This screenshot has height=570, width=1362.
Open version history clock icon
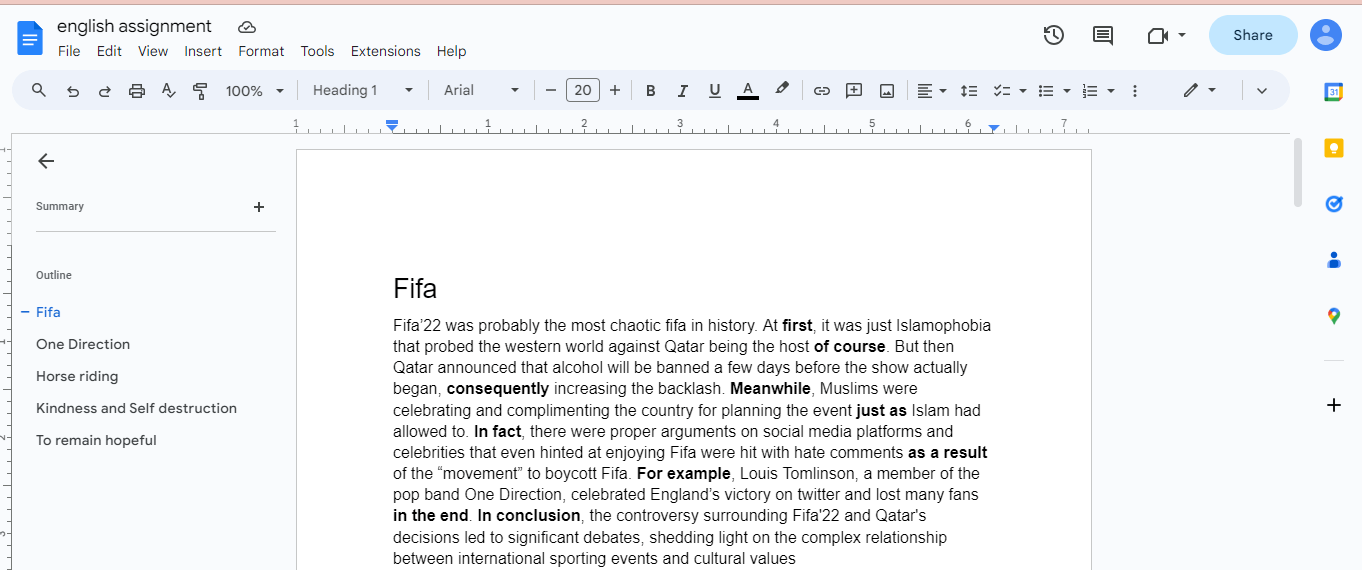tap(1053, 35)
